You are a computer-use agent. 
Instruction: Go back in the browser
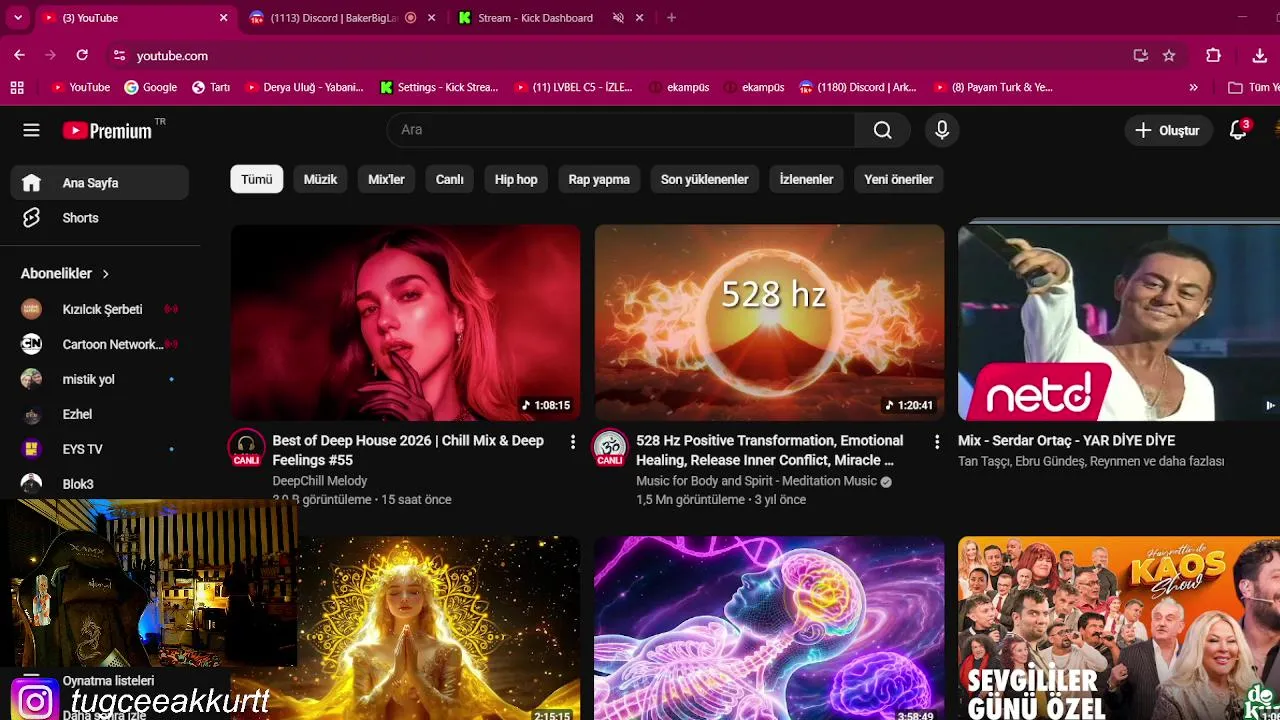tap(19, 56)
